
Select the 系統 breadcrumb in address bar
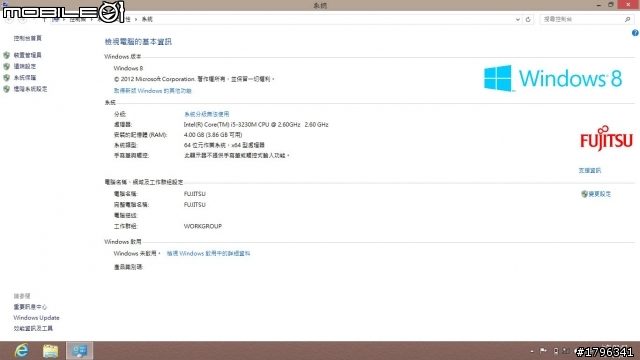click(147, 19)
